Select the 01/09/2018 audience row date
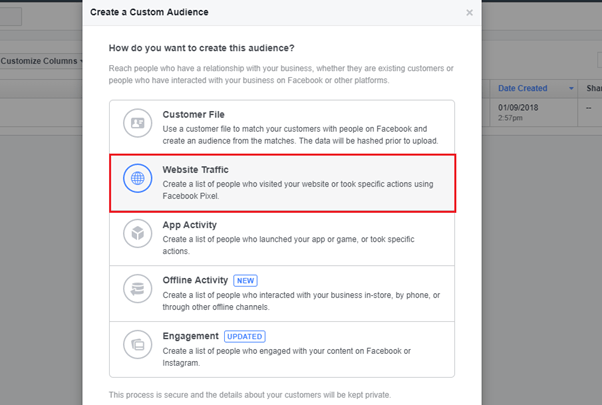The width and height of the screenshot is (602, 405). coord(518,107)
